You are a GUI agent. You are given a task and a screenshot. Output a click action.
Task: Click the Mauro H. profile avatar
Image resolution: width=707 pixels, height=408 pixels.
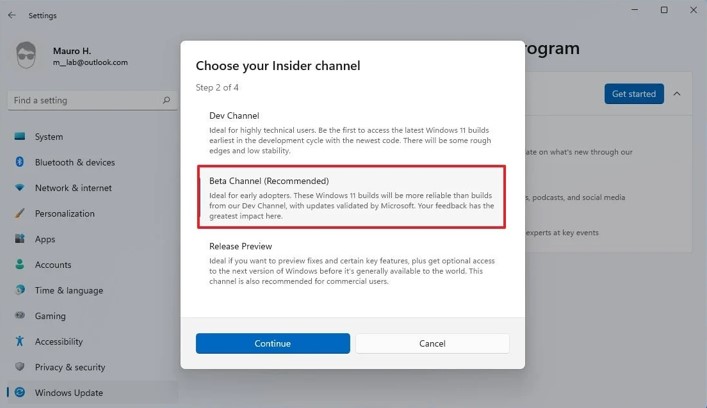26,55
